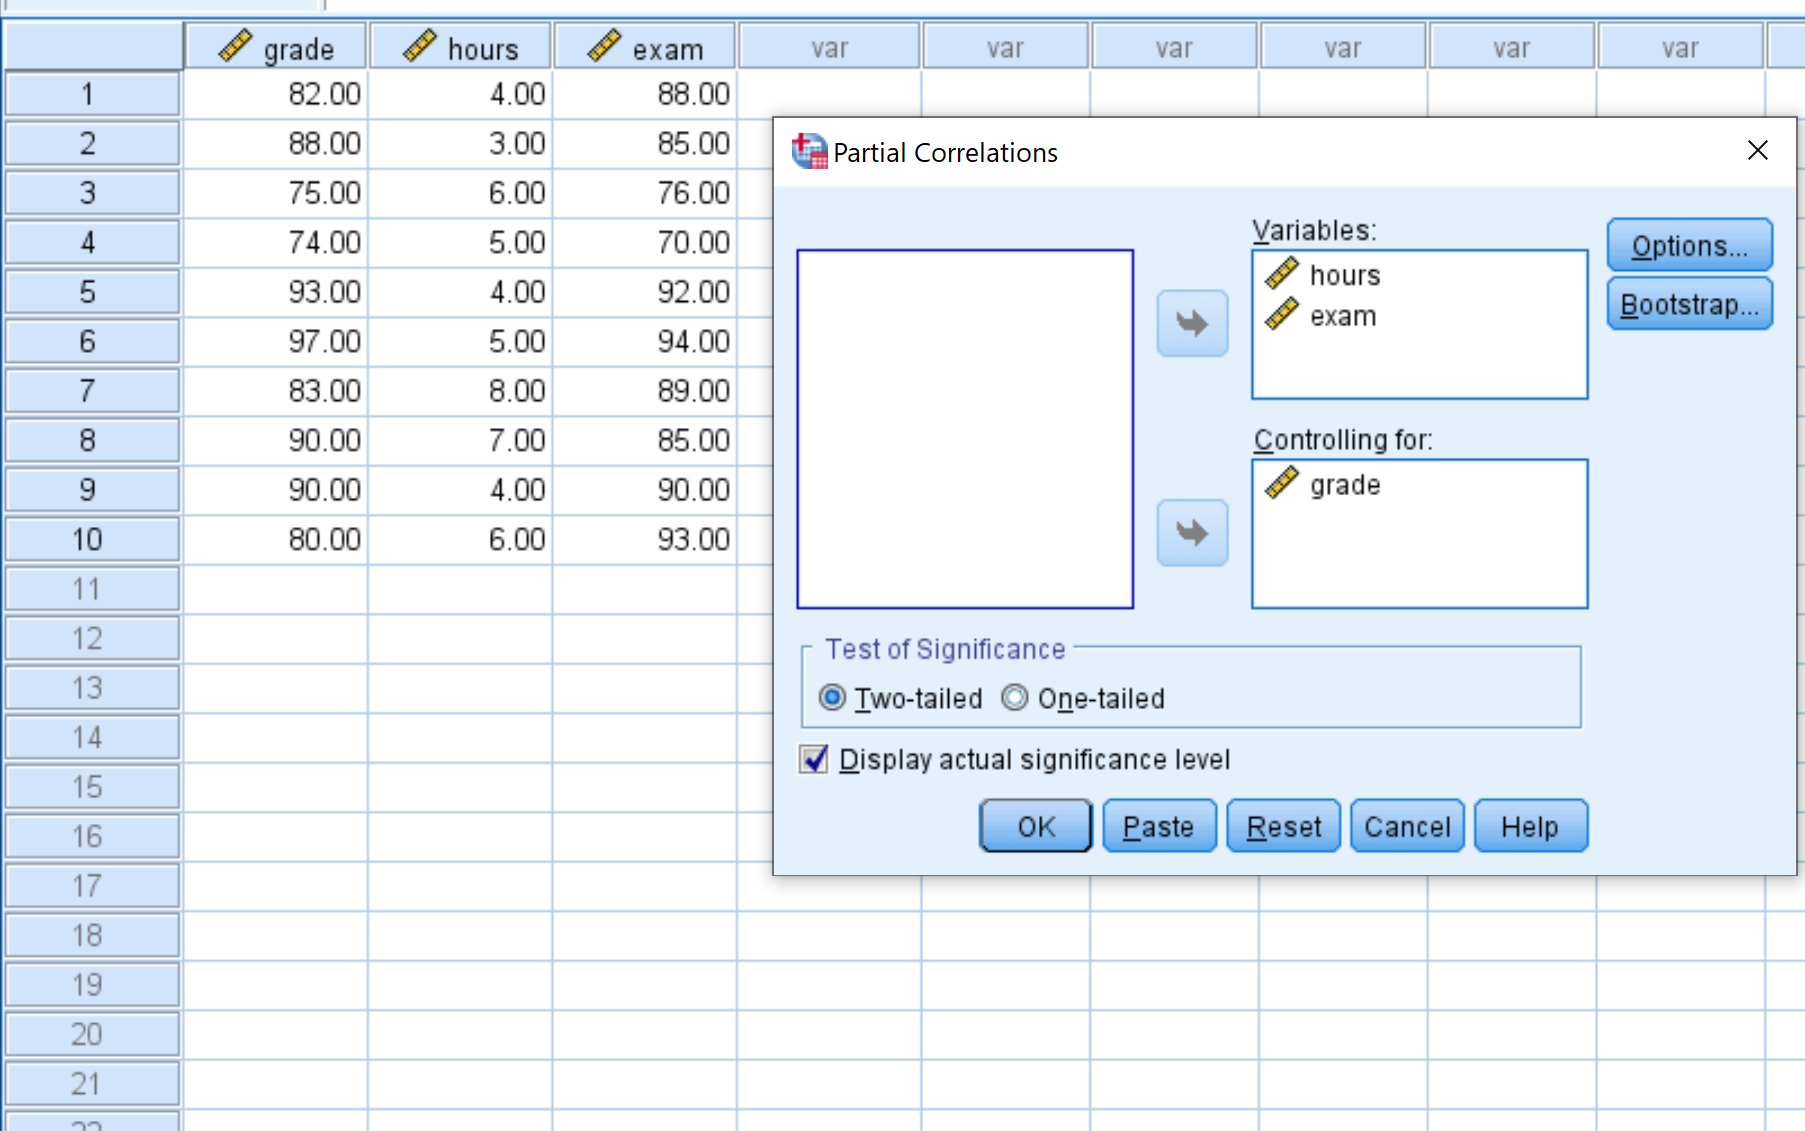Image resolution: width=1805 pixels, height=1131 pixels.
Task: Click ruler icon beside hours in Variables list
Action: point(1281,274)
